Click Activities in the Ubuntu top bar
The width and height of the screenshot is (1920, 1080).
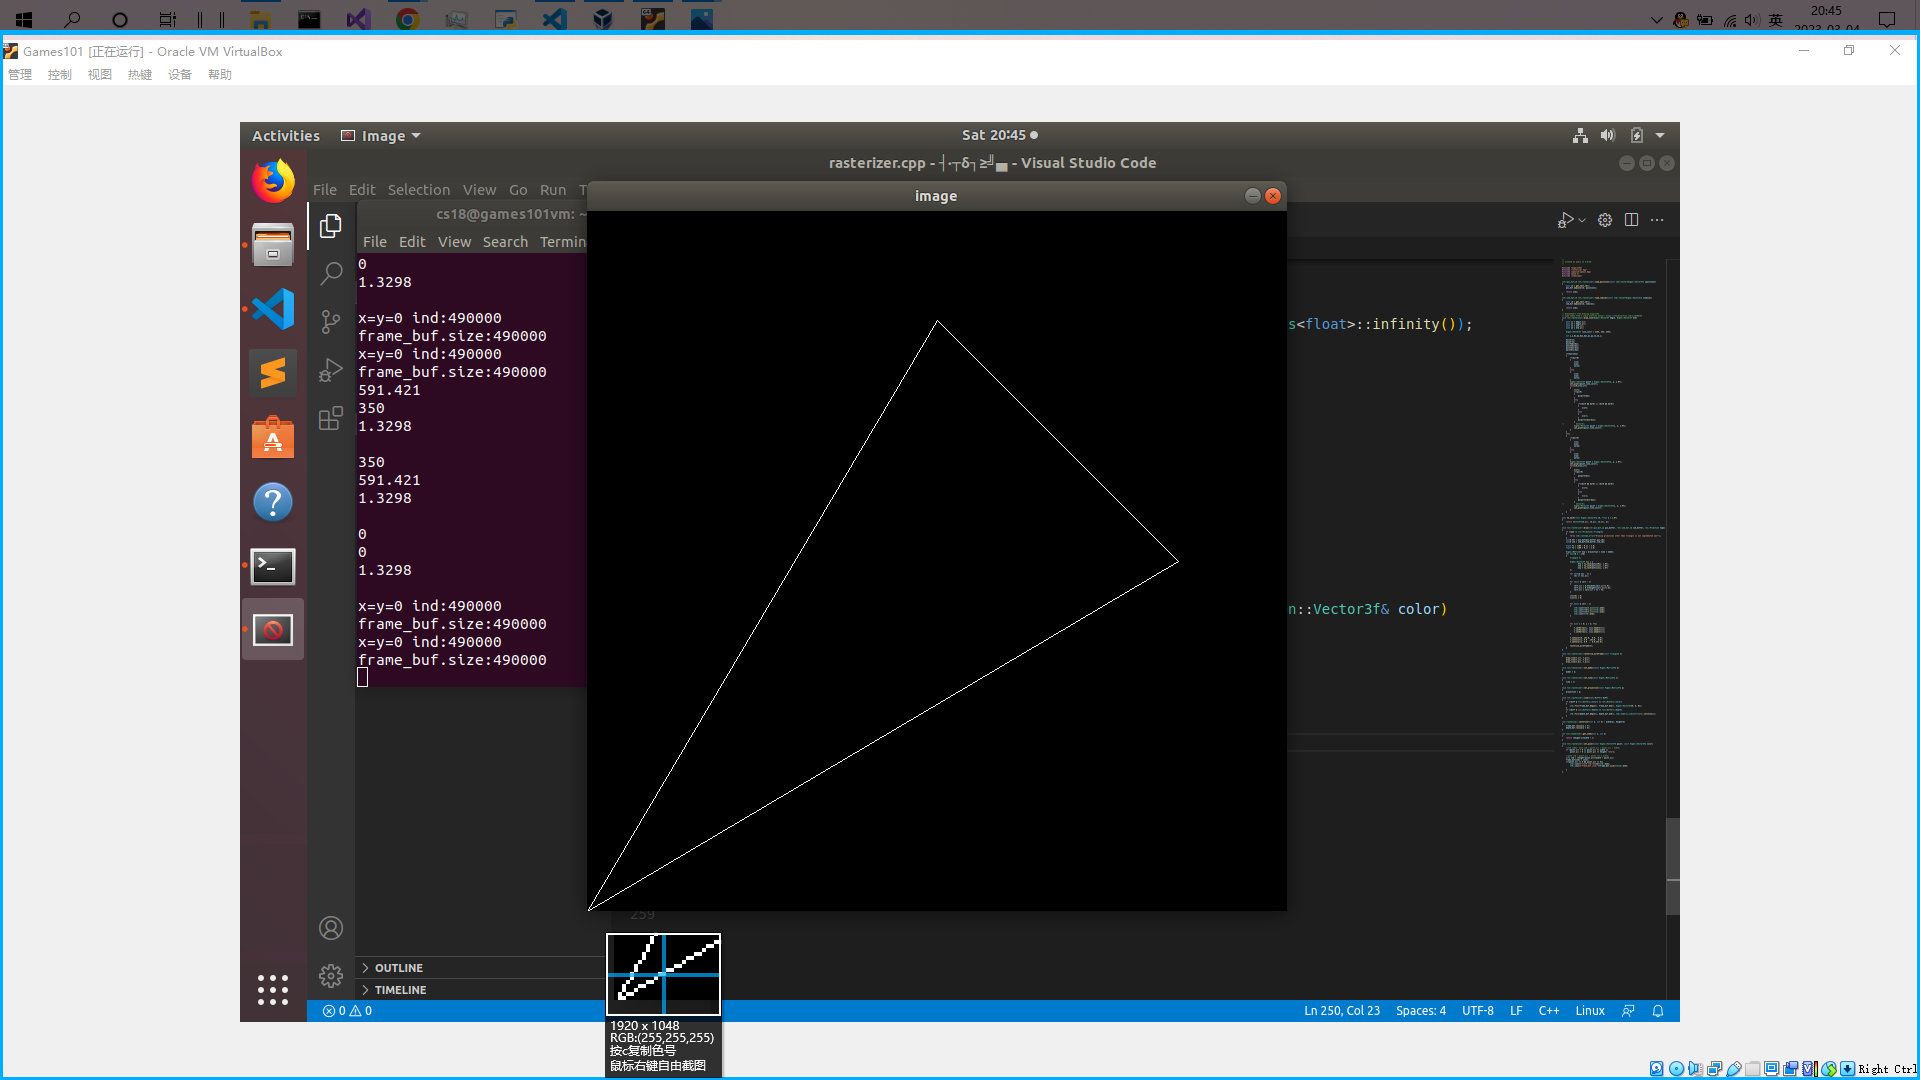pyautogui.click(x=286, y=136)
